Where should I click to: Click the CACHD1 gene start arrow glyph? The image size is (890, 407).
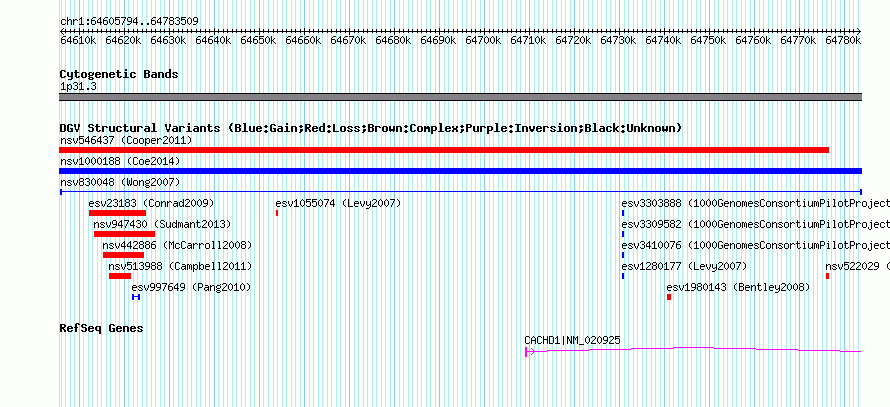tap(530, 352)
